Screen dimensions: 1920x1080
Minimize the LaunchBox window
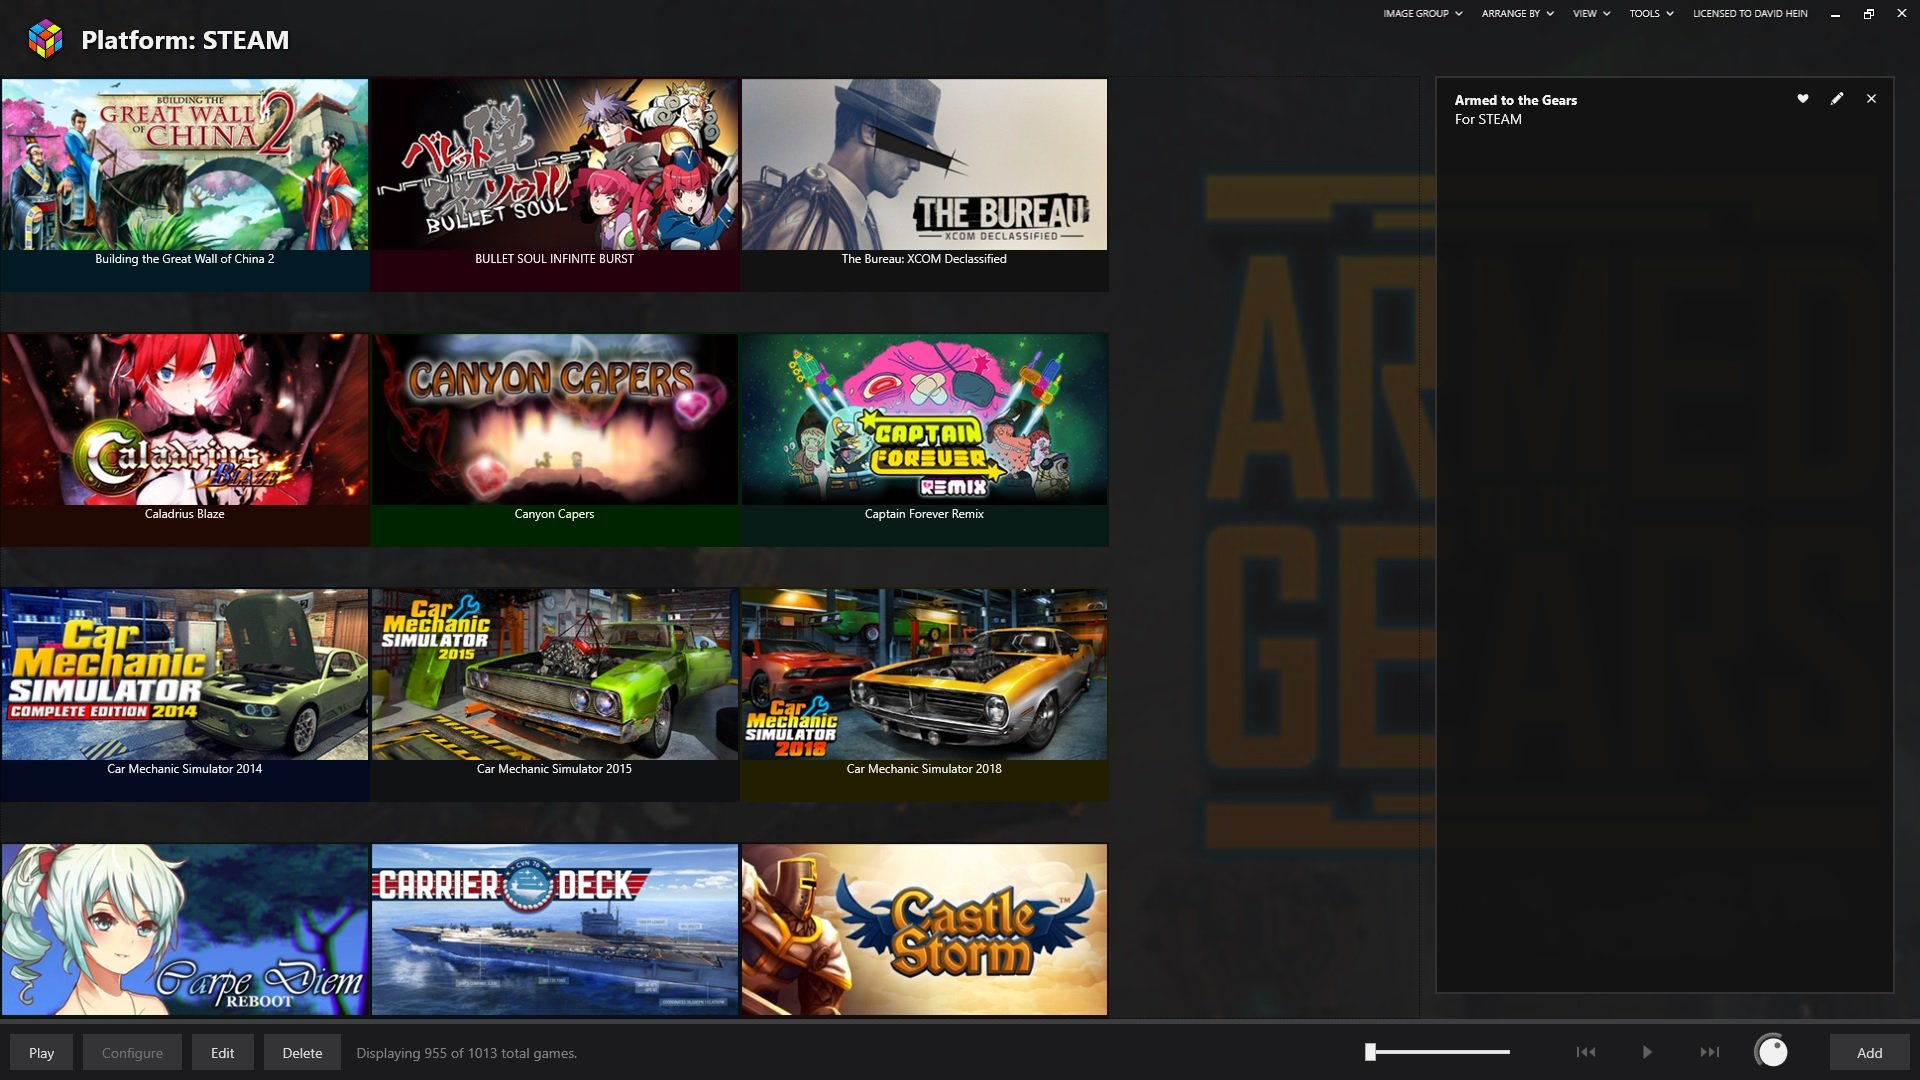pyautogui.click(x=1835, y=14)
